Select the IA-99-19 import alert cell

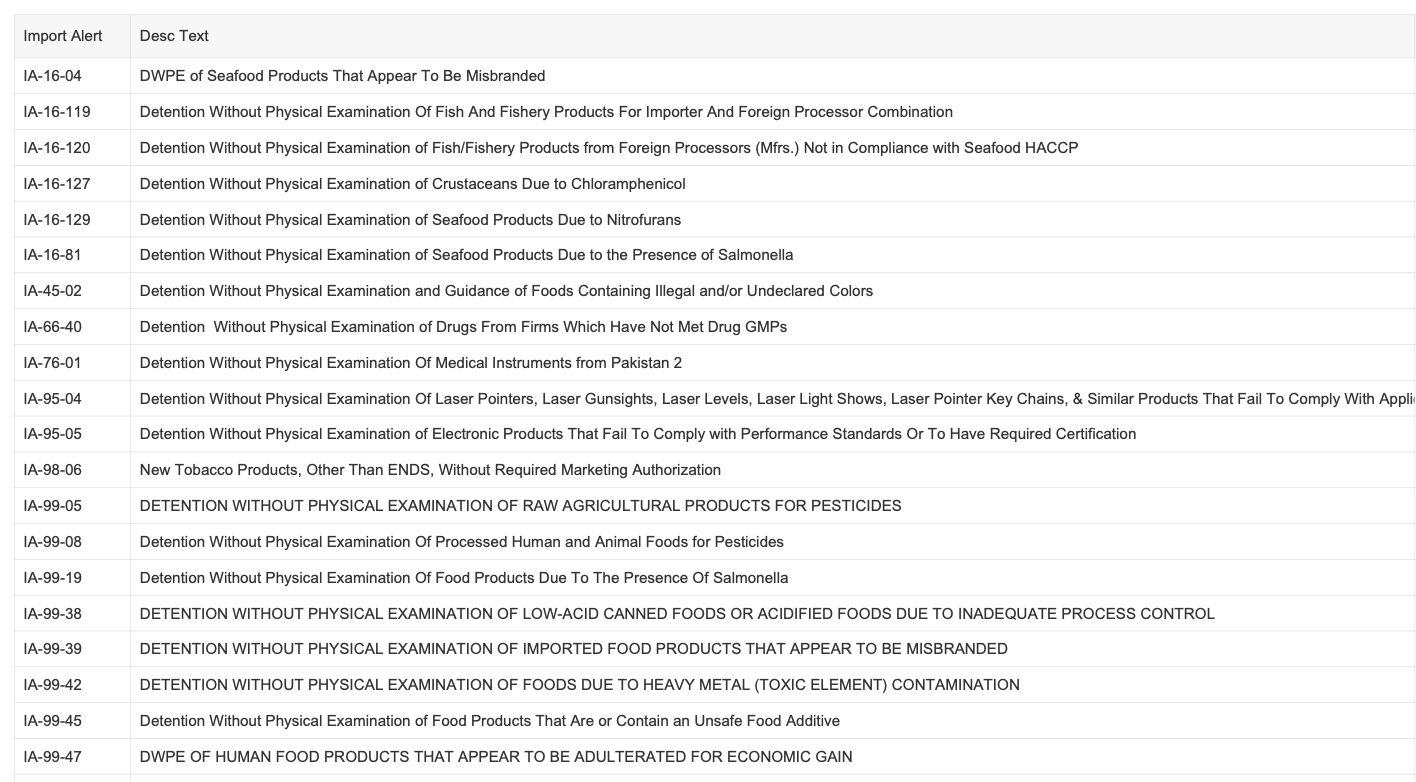pyautogui.click(x=53, y=578)
